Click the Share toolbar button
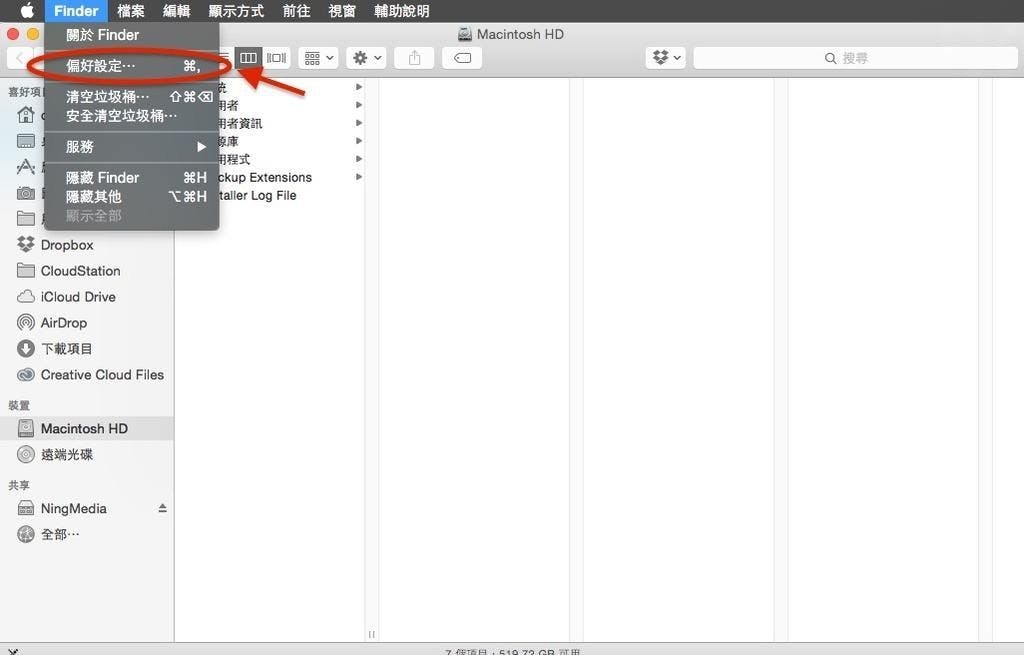Viewport: 1024px width, 655px height. point(414,57)
